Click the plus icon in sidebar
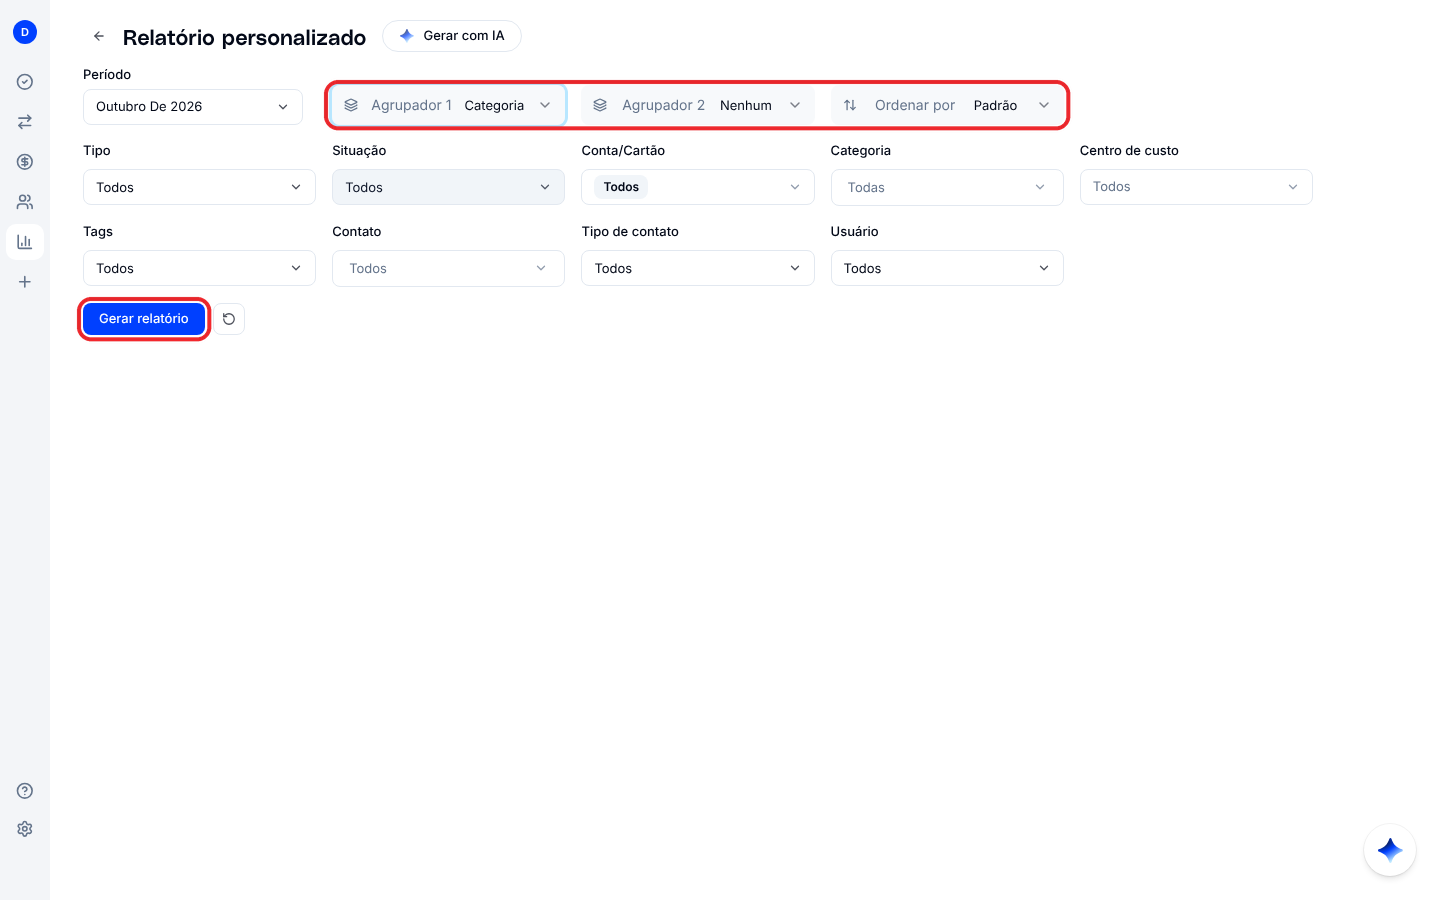The height and width of the screenshot is (900, 1440). [25, 282]
